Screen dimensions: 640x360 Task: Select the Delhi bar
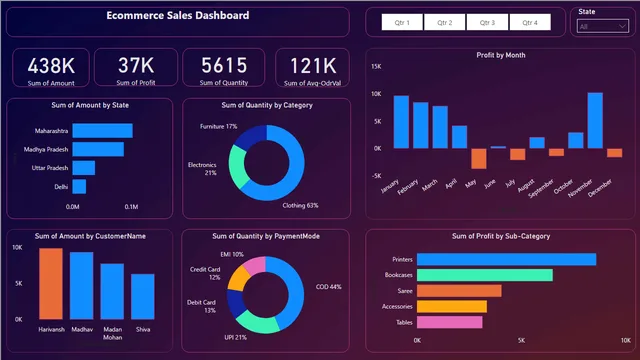click(x=79, y=187)
